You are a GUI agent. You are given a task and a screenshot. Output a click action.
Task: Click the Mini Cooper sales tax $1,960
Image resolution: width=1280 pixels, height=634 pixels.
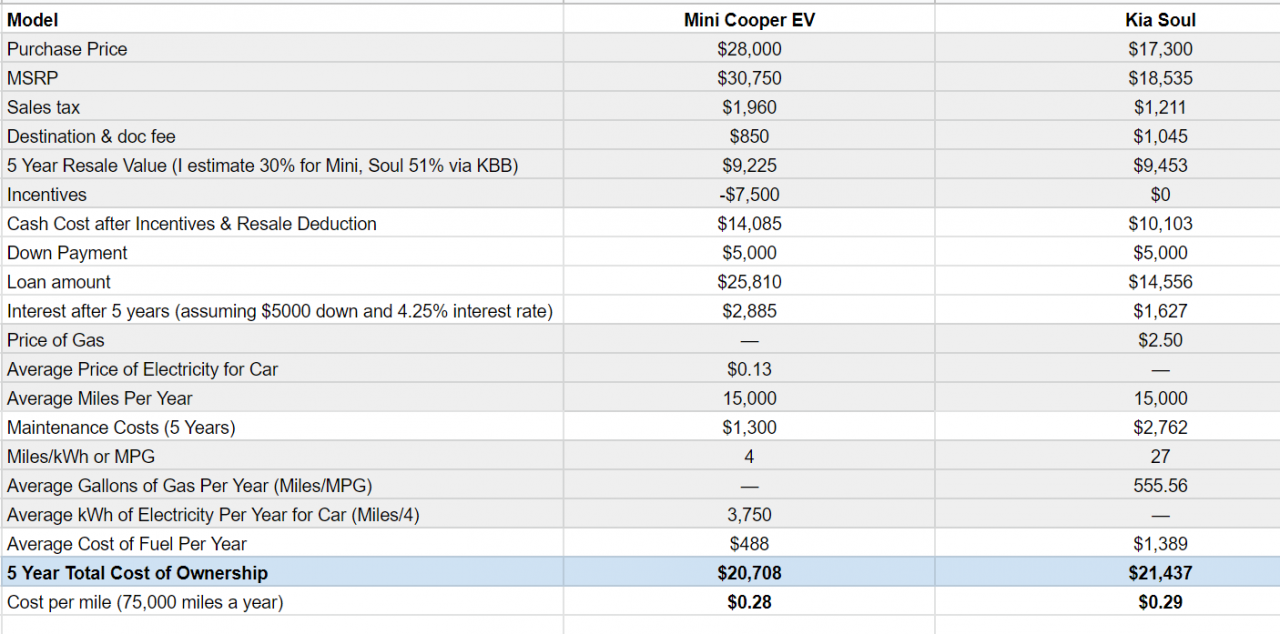[749, 107]
